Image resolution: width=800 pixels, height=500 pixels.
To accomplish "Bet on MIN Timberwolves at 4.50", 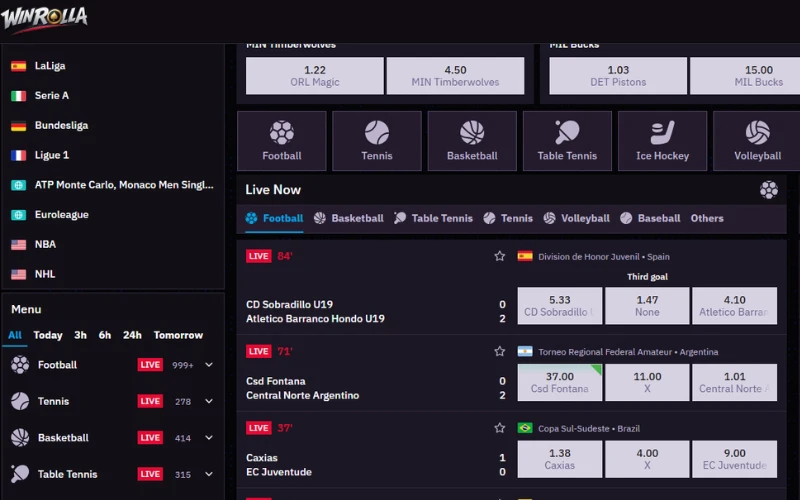I will point(455,76).
